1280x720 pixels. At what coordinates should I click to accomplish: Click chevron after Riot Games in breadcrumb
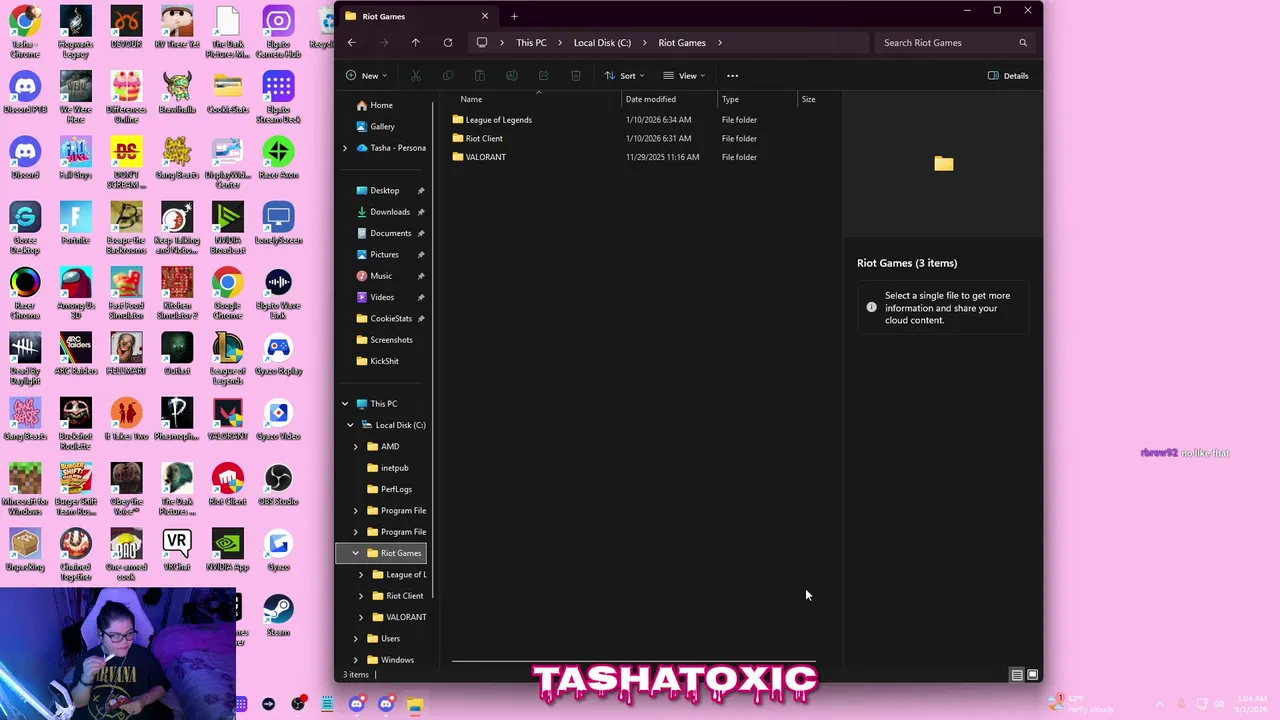[x=720, y=43]
